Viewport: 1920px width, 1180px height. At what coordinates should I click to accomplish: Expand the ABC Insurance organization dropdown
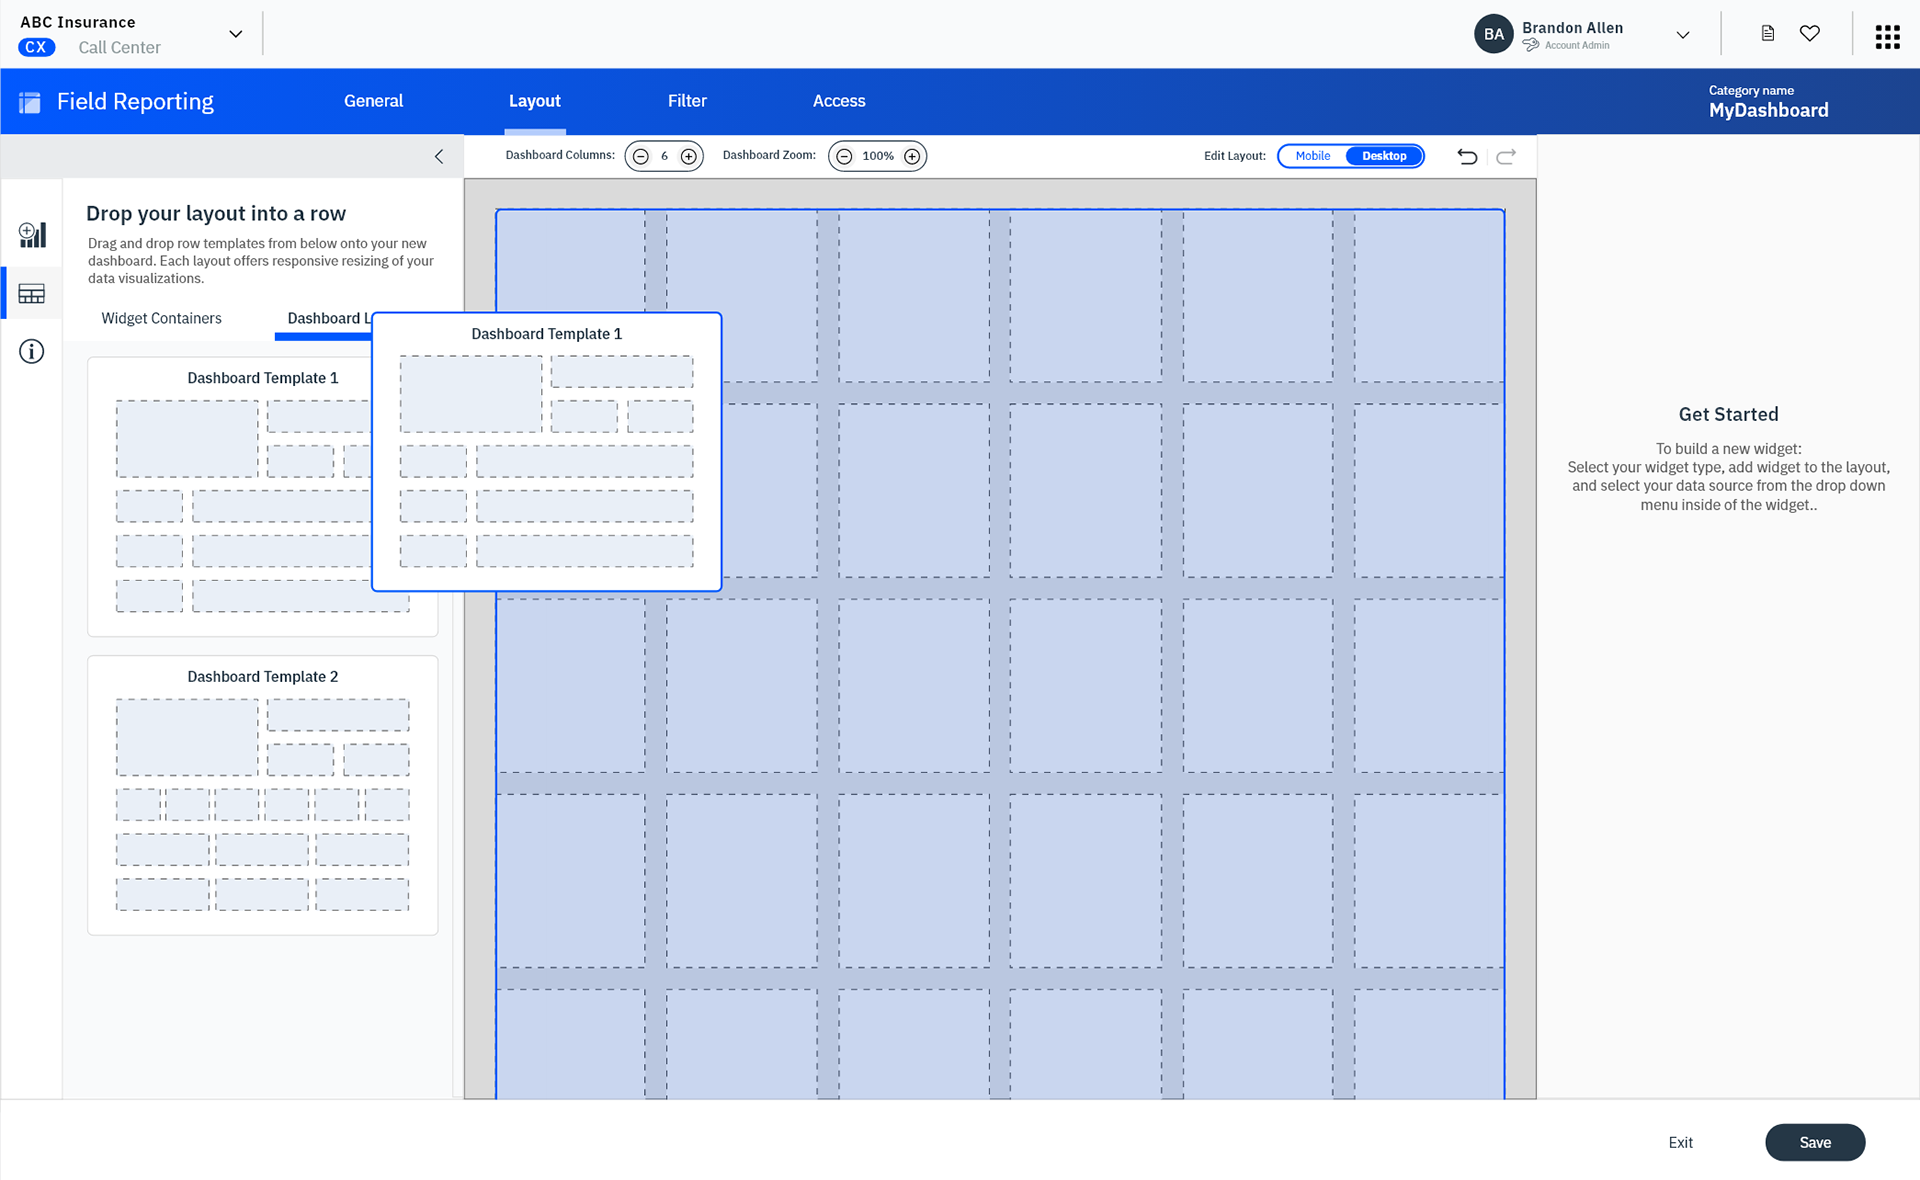pos(236,34)
